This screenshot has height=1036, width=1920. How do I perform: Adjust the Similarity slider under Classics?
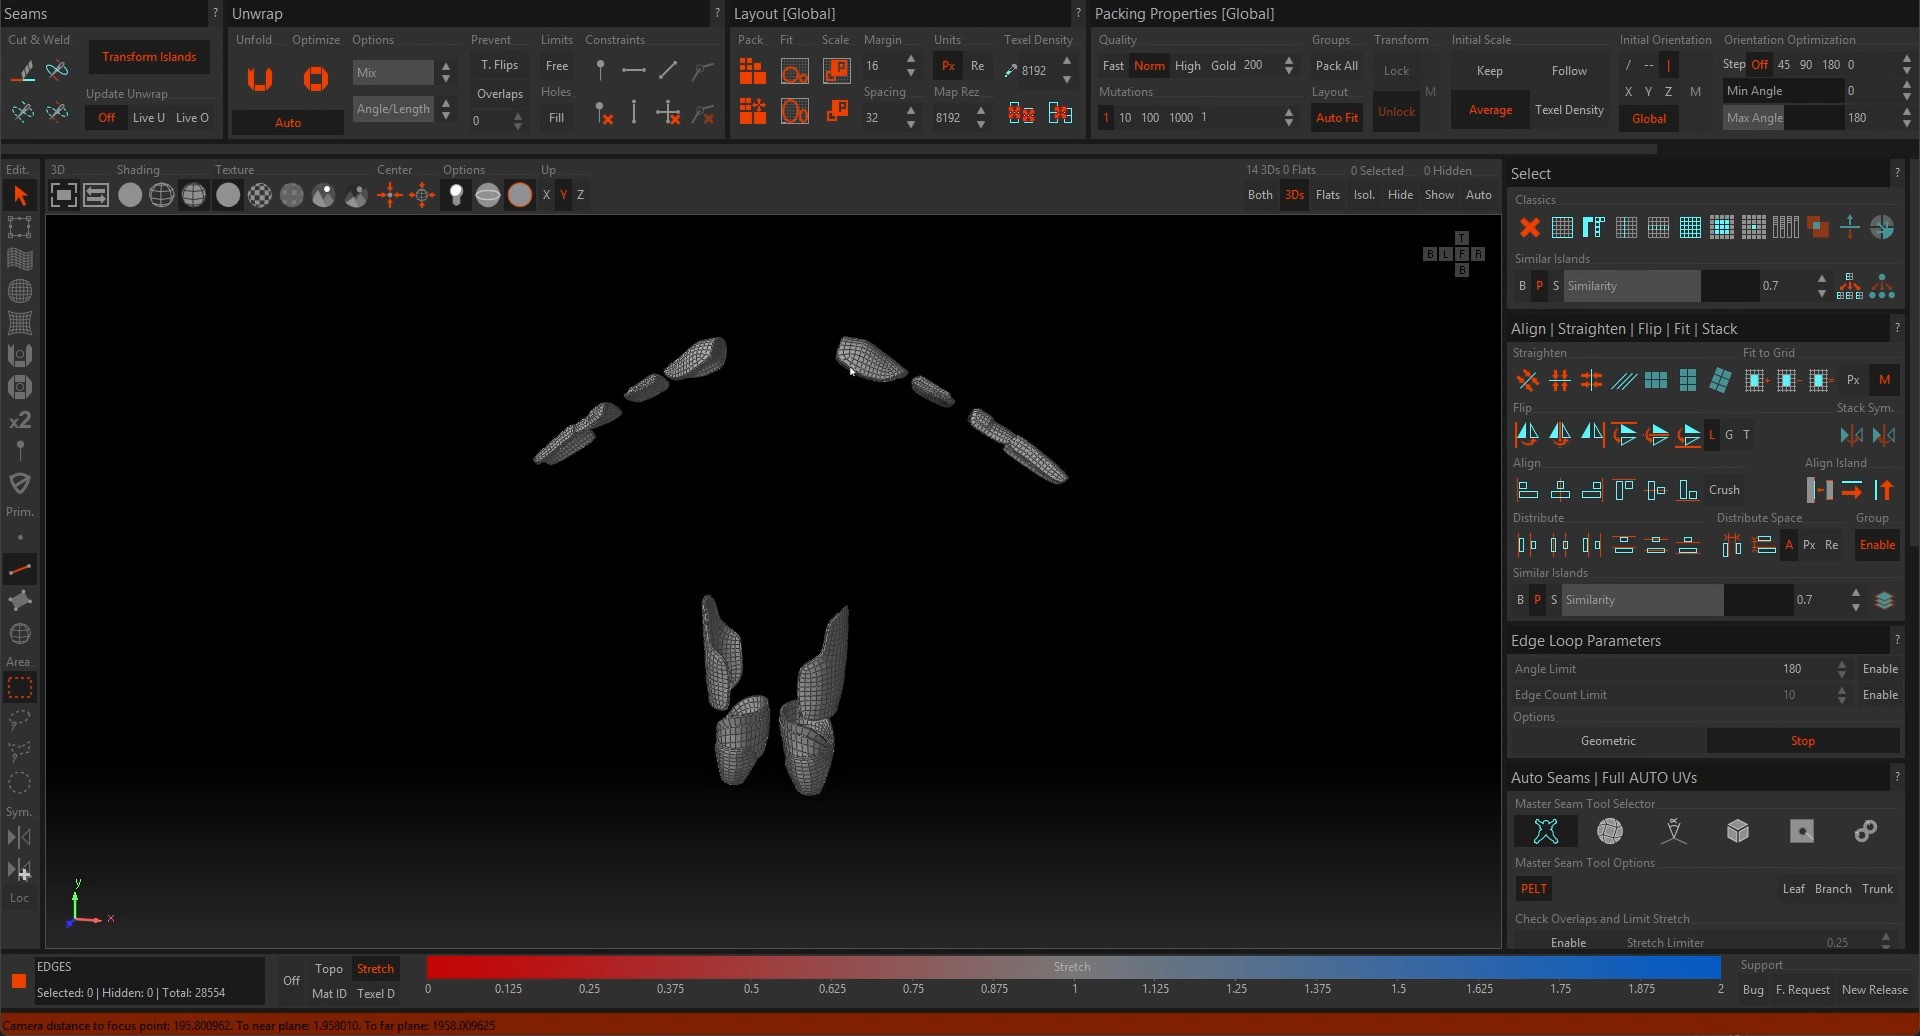[1660, 286]
